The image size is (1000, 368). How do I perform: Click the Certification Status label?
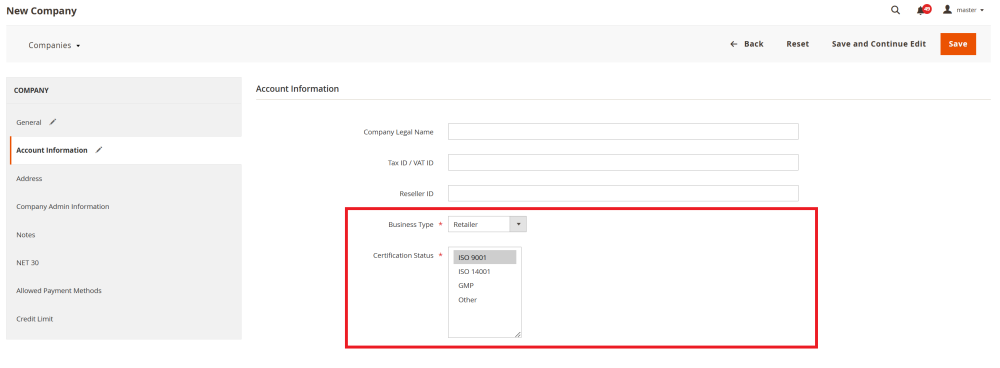tap(403, 255)
